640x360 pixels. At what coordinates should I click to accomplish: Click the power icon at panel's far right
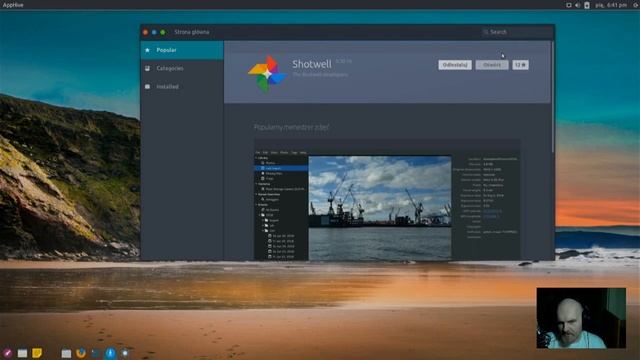pos(636,5)
